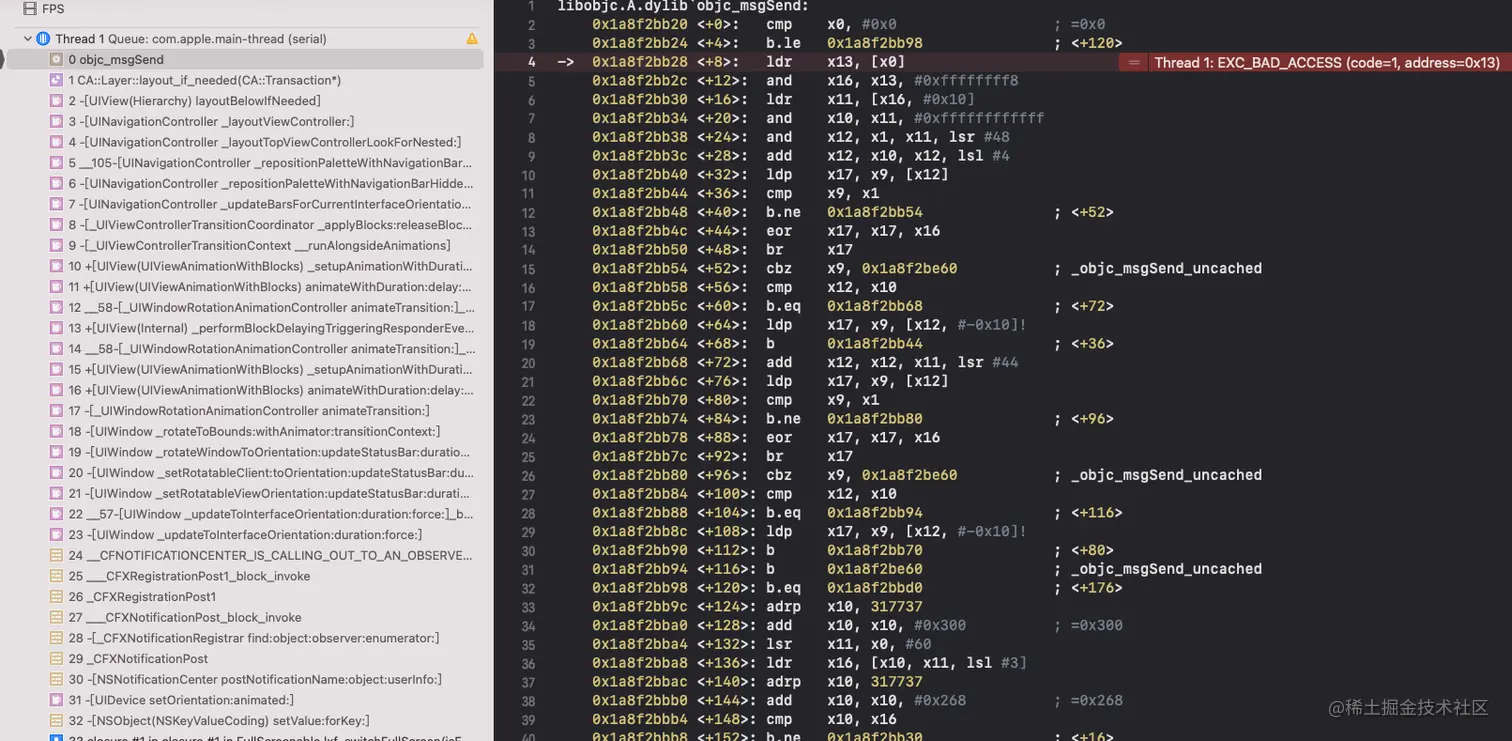Viewport: 1512px width, 741px height.
Task: Click the Thread 1 warning triangle icon
Action: [472, 39]
